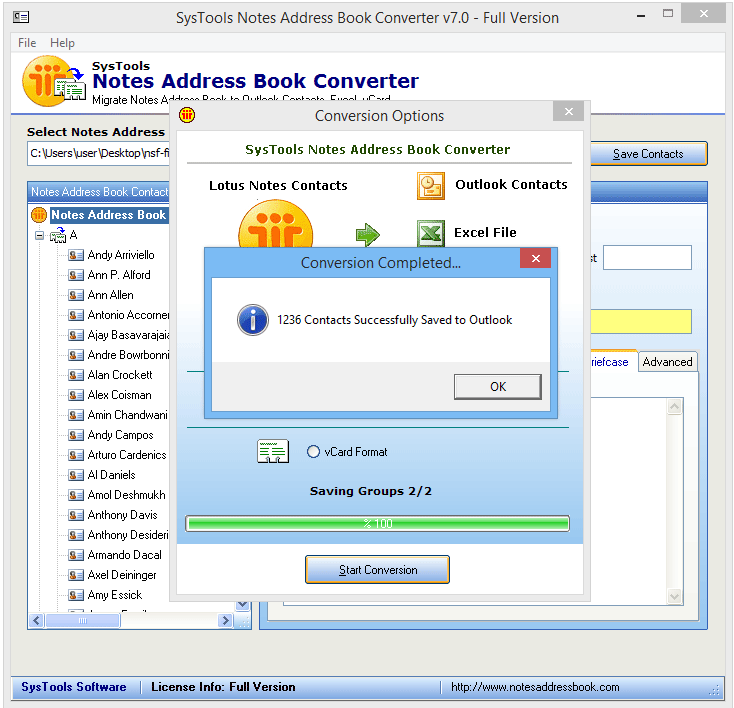
Task: Open the File menu
Action: [27, 43]
